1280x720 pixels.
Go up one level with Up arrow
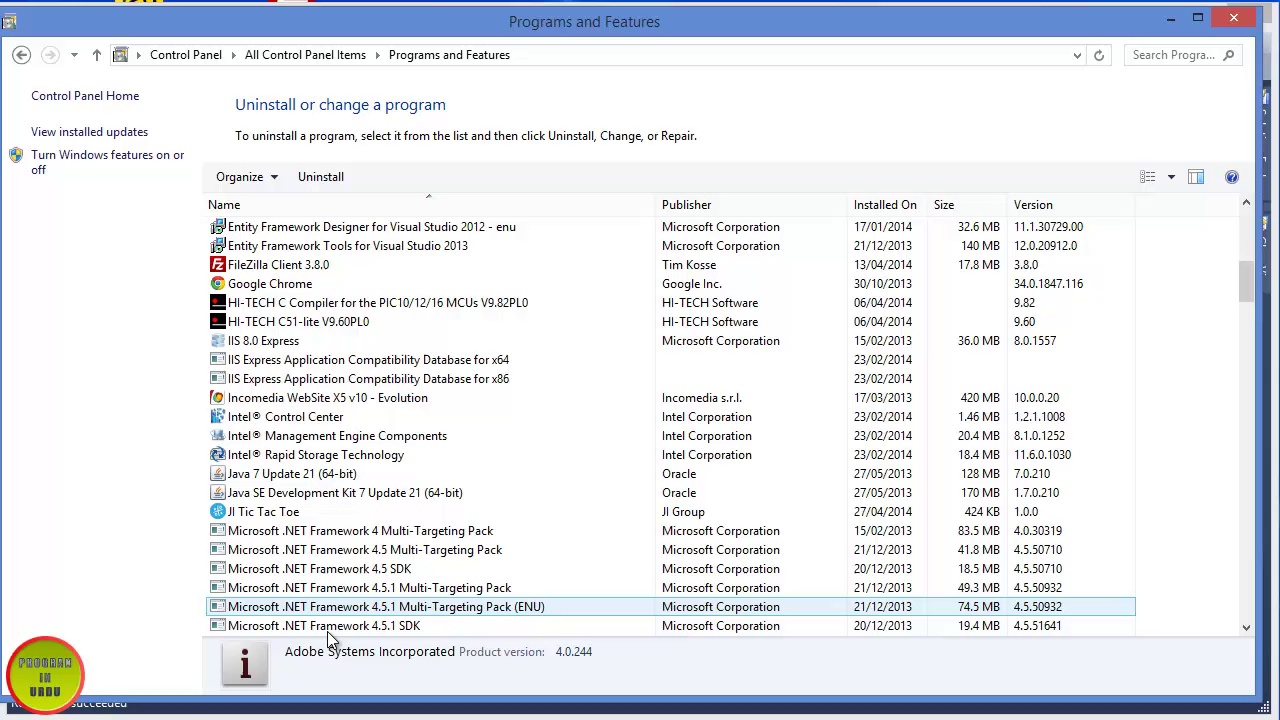[x=96, y=55]
